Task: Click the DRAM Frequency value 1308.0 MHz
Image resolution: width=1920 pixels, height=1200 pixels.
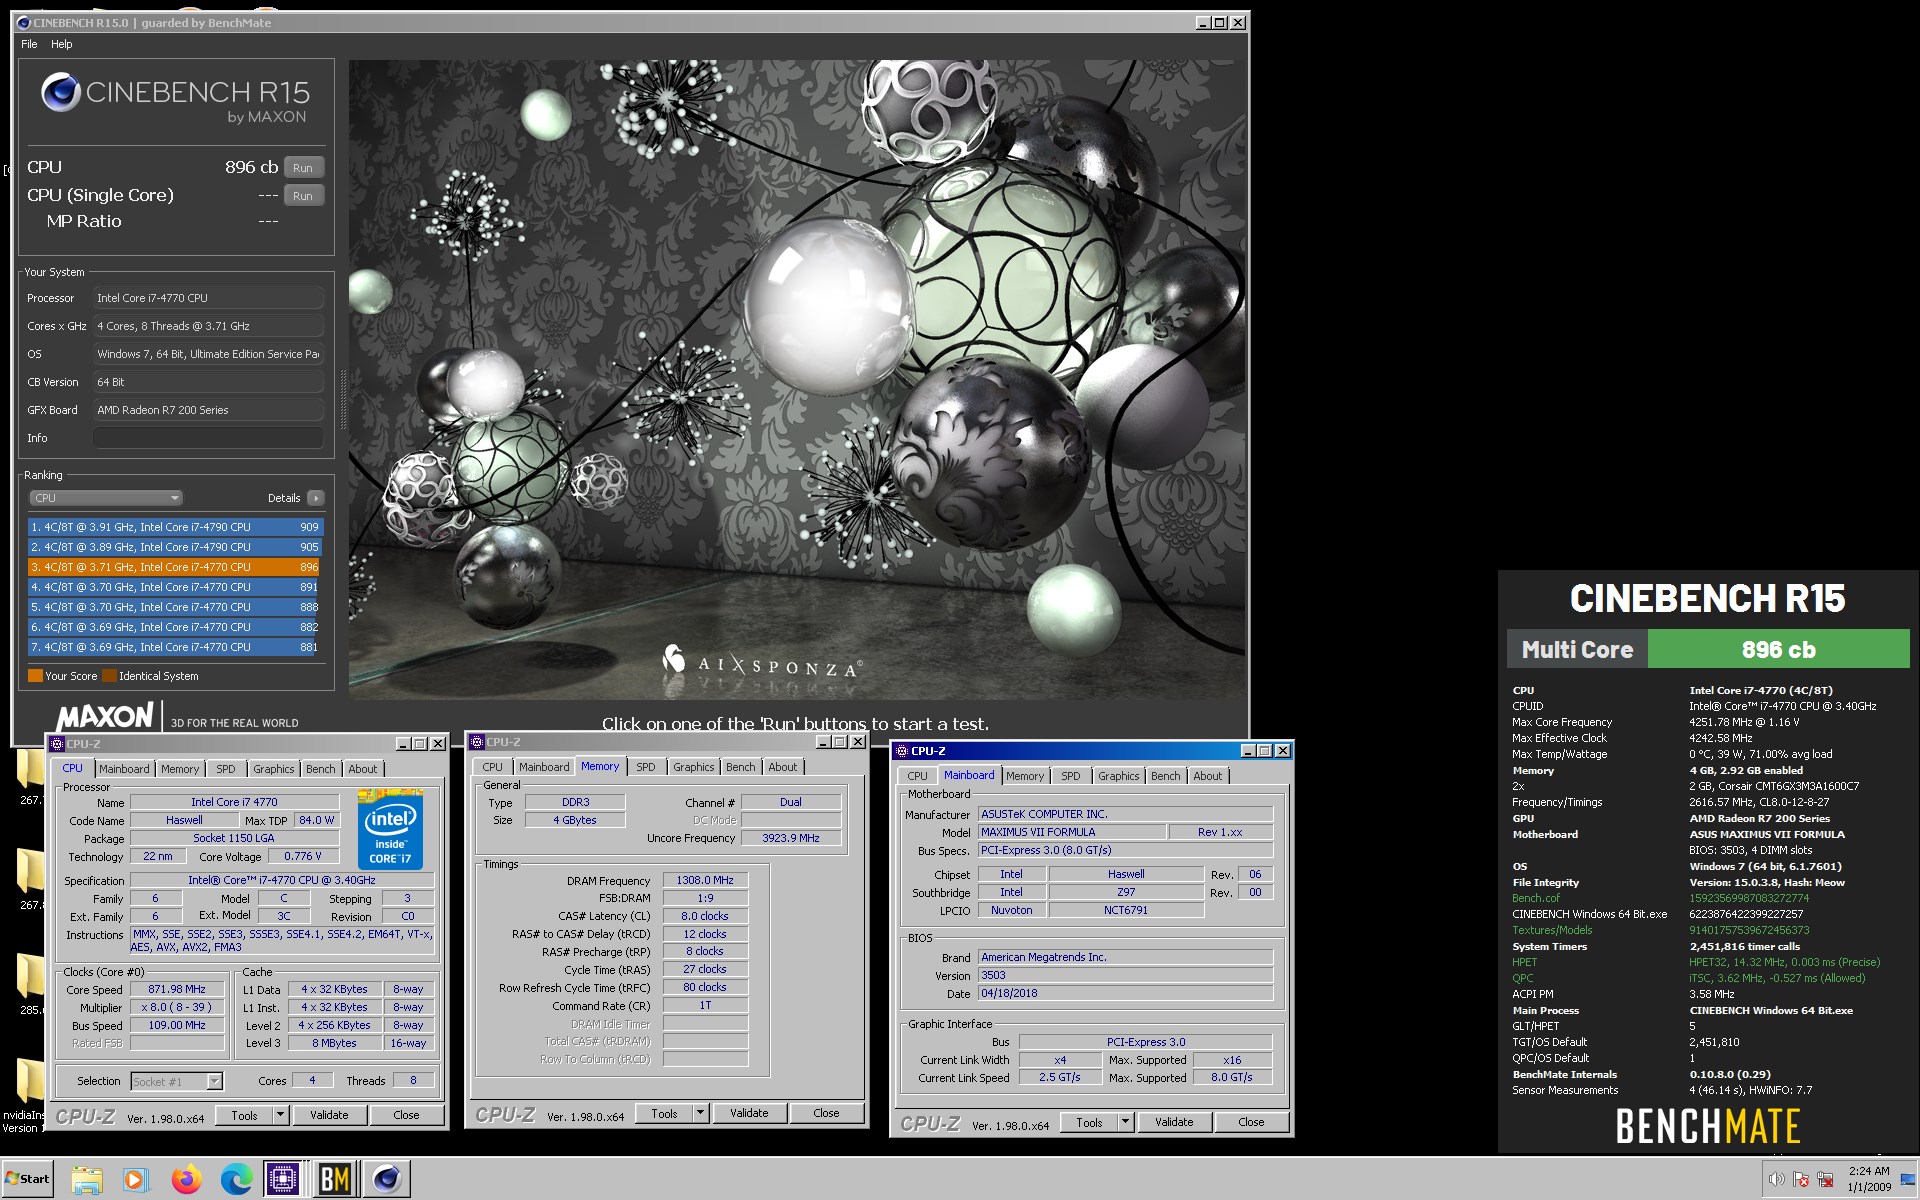Action: [705, 880]
